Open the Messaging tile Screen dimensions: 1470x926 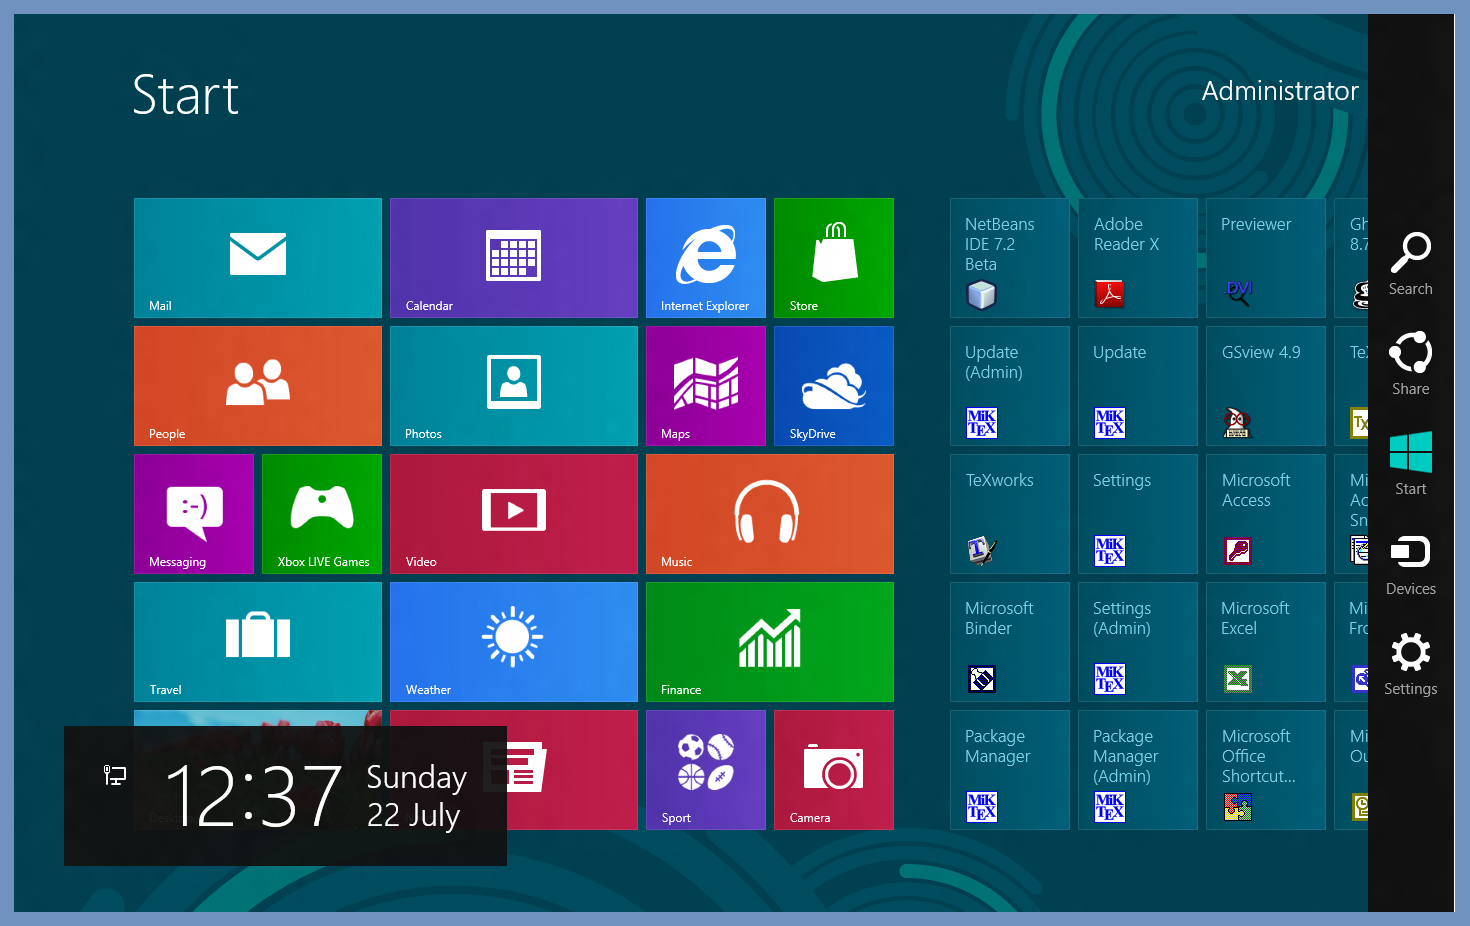(194, 514)
